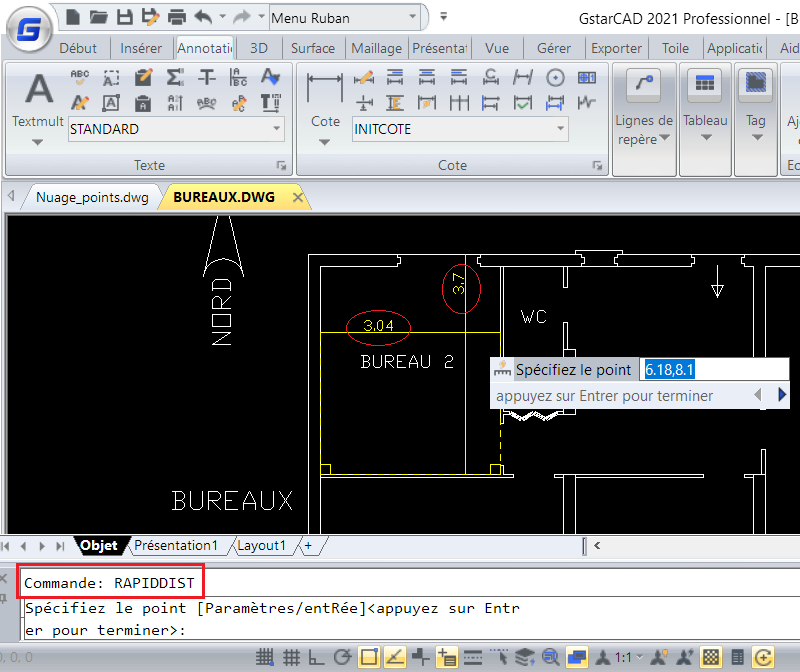Screen dimensions: 800x672
Task: Open the 1:1 annotation scale dropdown
Action: [639, 657]
